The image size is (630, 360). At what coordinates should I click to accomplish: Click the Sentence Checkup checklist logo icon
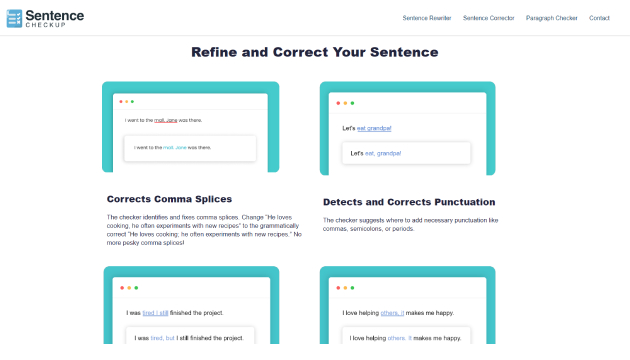[14, 18]
